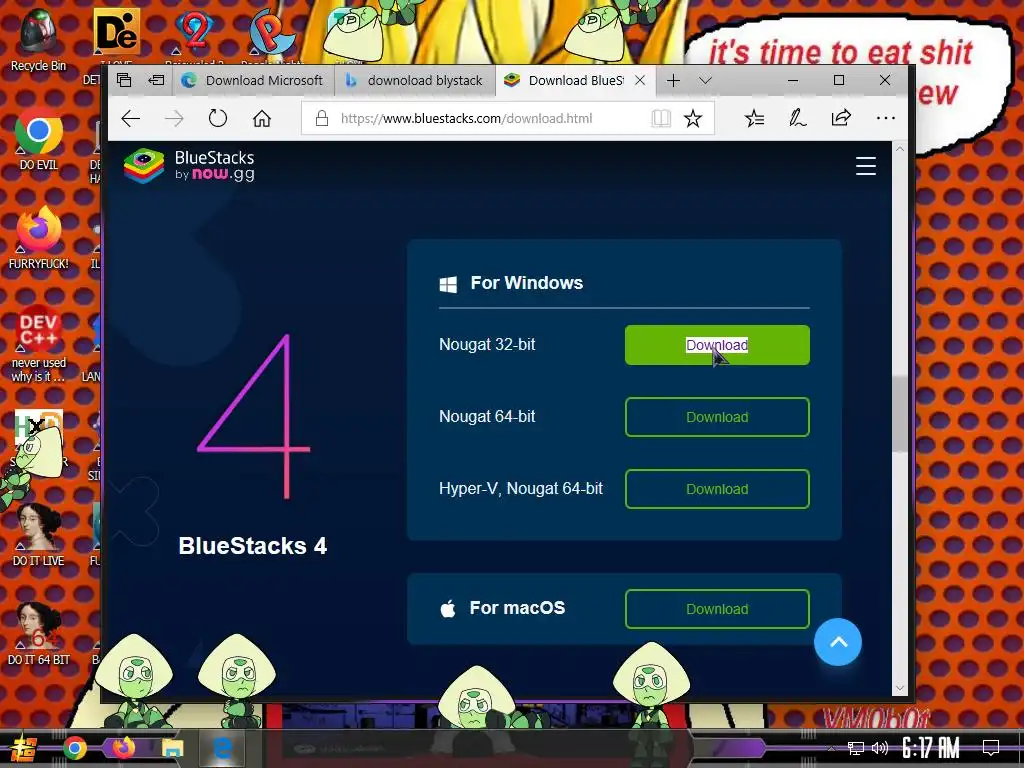Refresh the BlueStacks download page
This screenshot has height=768, width=1024.
pyautogui.click(x=217, y=118)
